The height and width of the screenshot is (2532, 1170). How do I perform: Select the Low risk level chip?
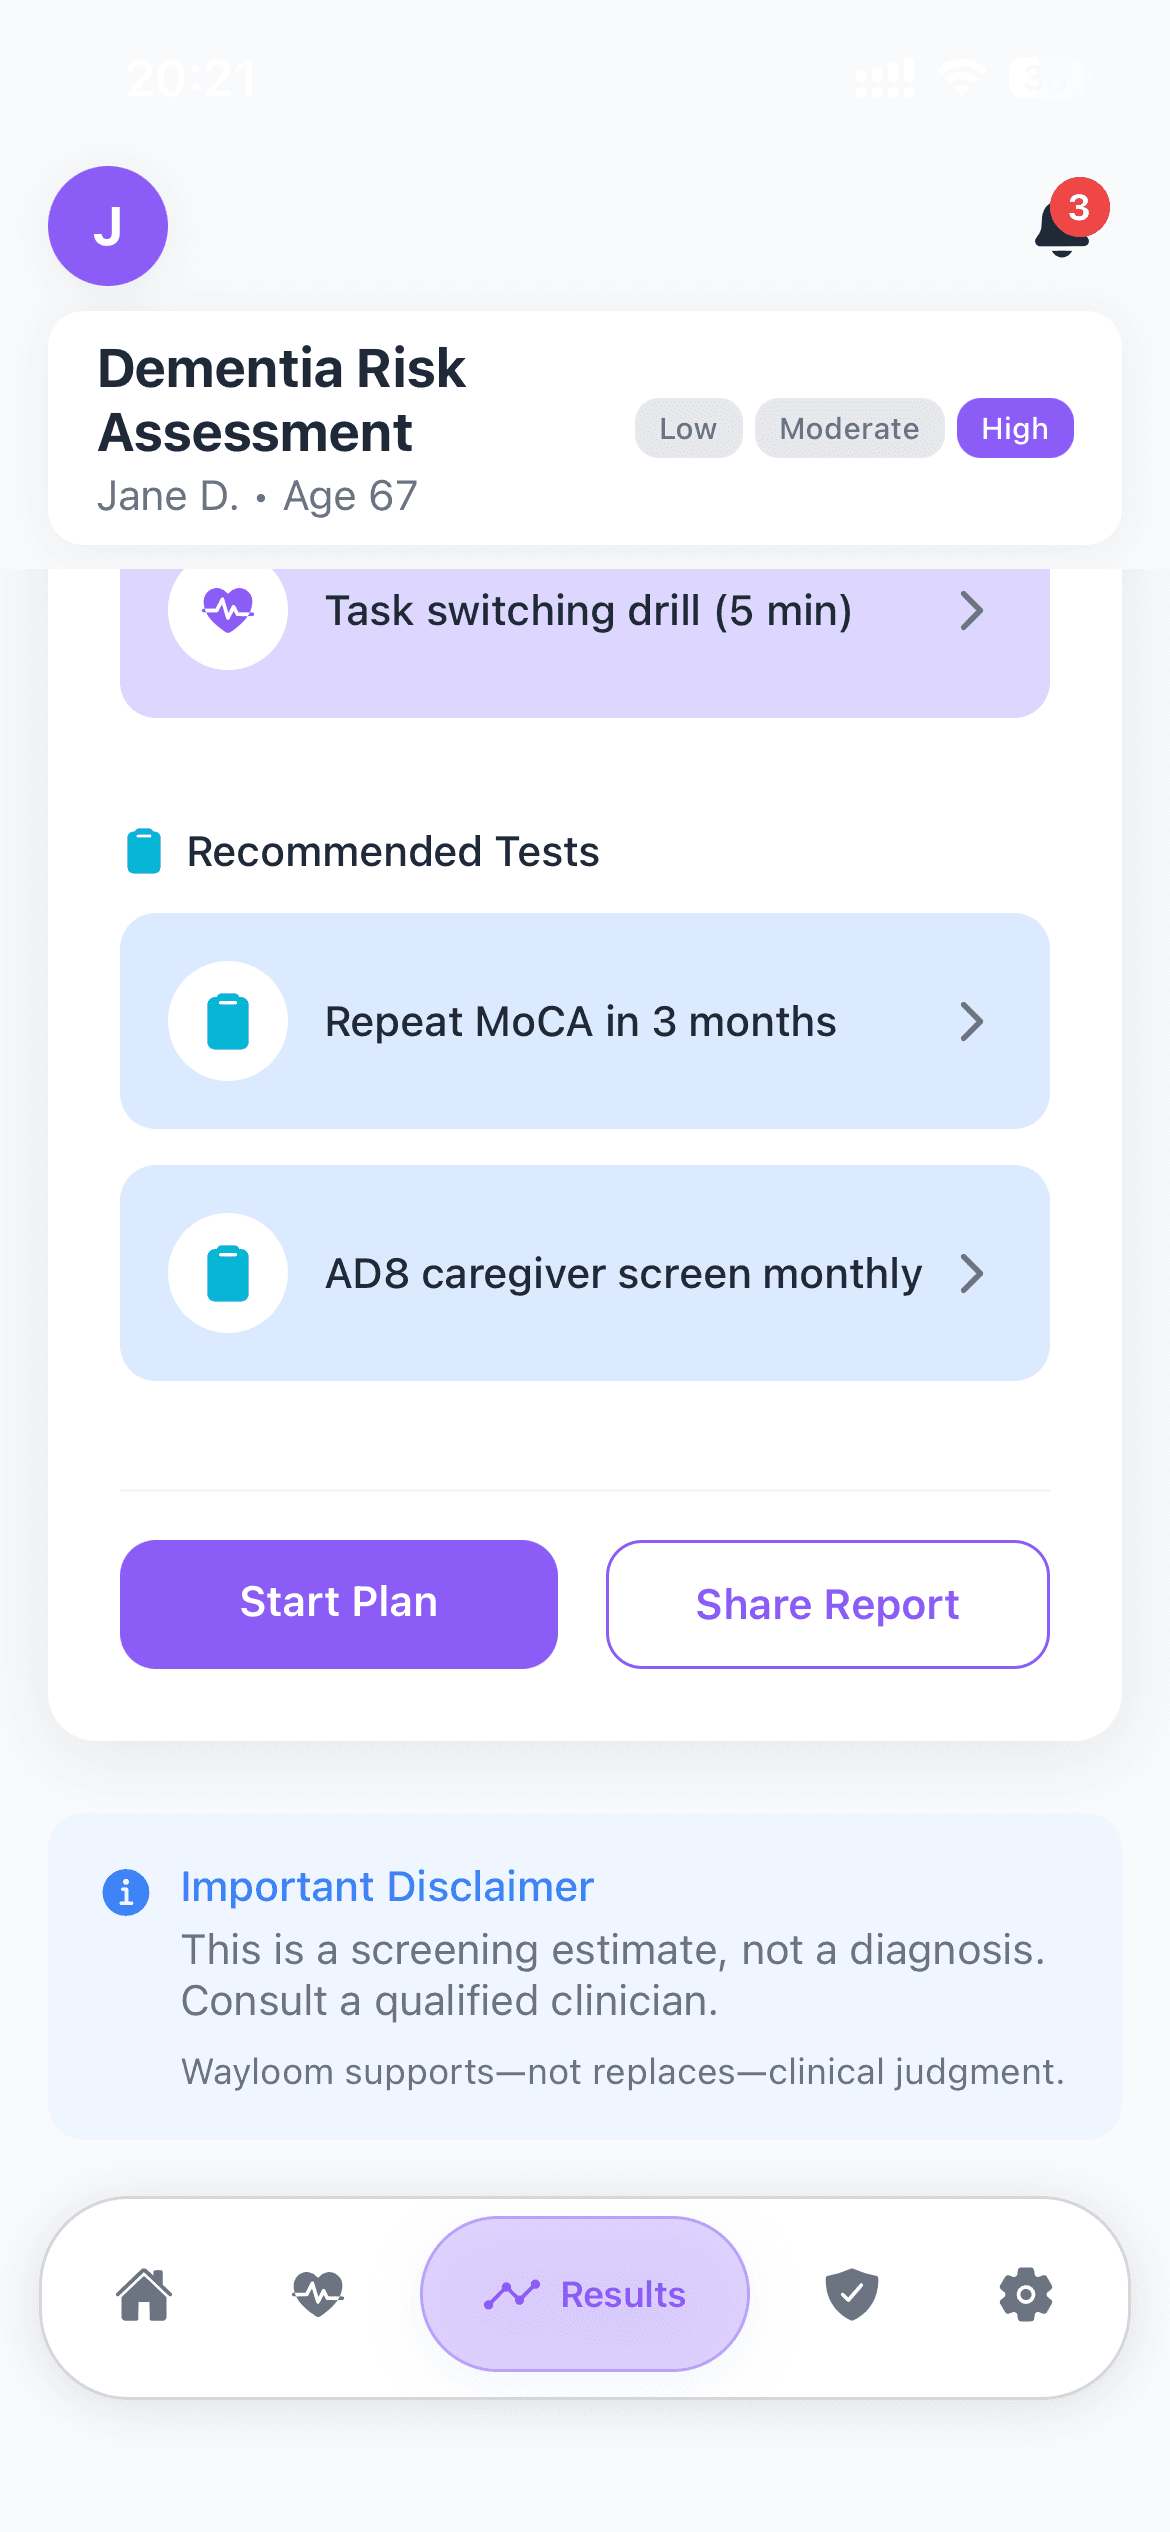pos(688,428)
